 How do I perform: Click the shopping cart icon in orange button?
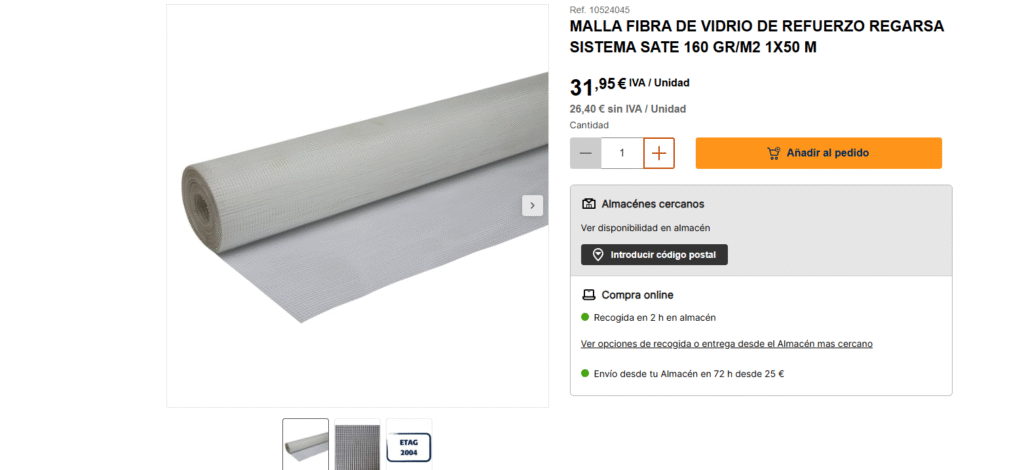click(x=774, y=153)
